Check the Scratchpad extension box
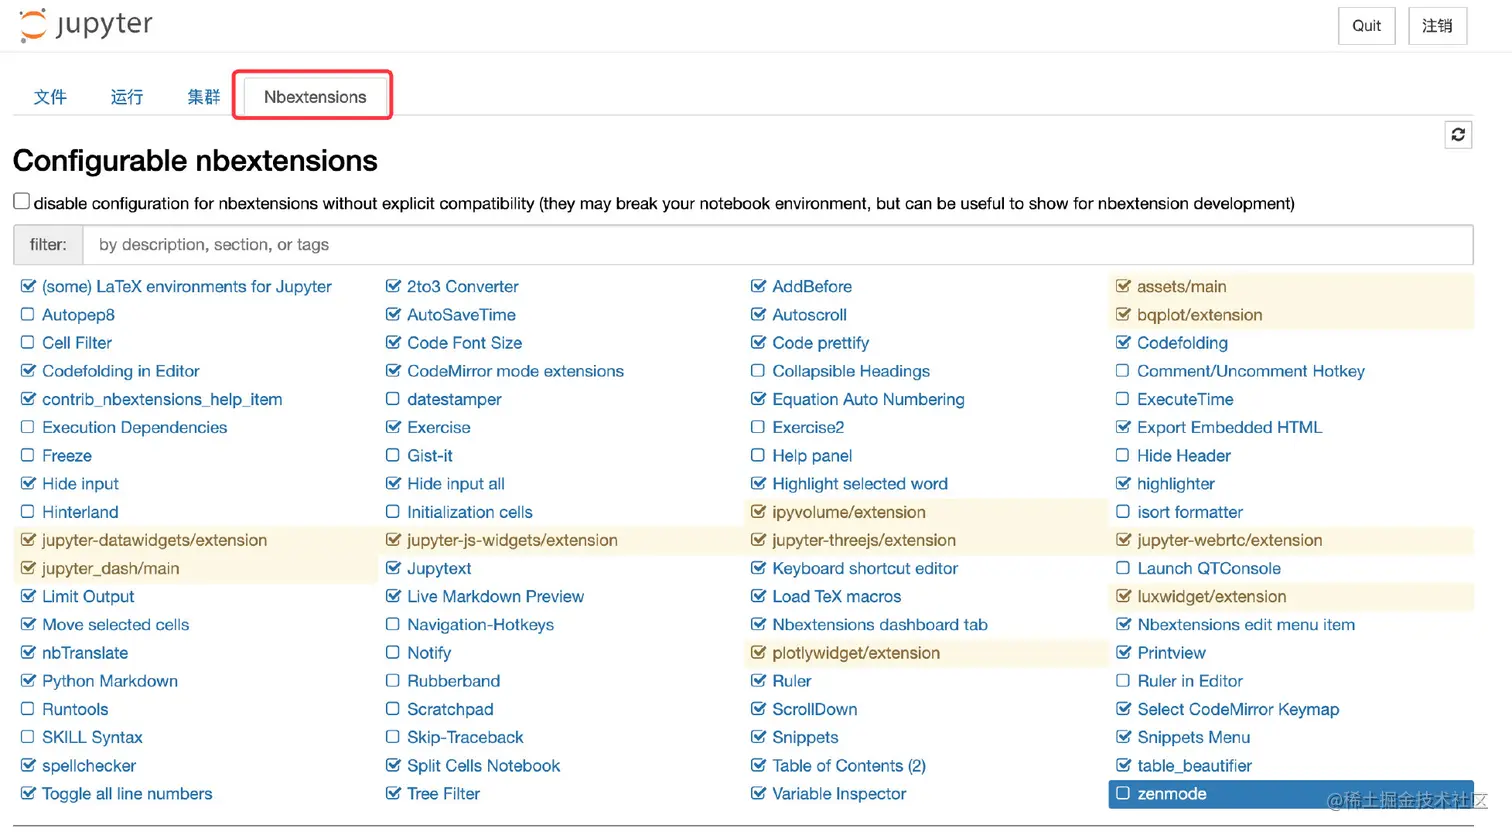This screenshot has width=1512, height=835. tap(393, 708)
